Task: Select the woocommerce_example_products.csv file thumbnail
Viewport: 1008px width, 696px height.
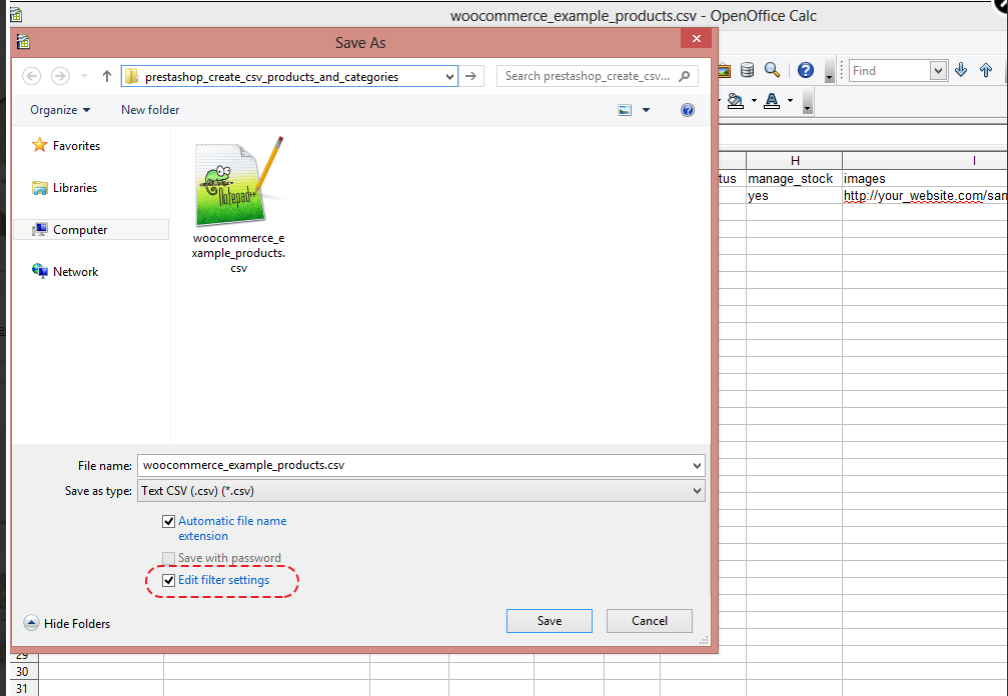Action: coord(238,206)
